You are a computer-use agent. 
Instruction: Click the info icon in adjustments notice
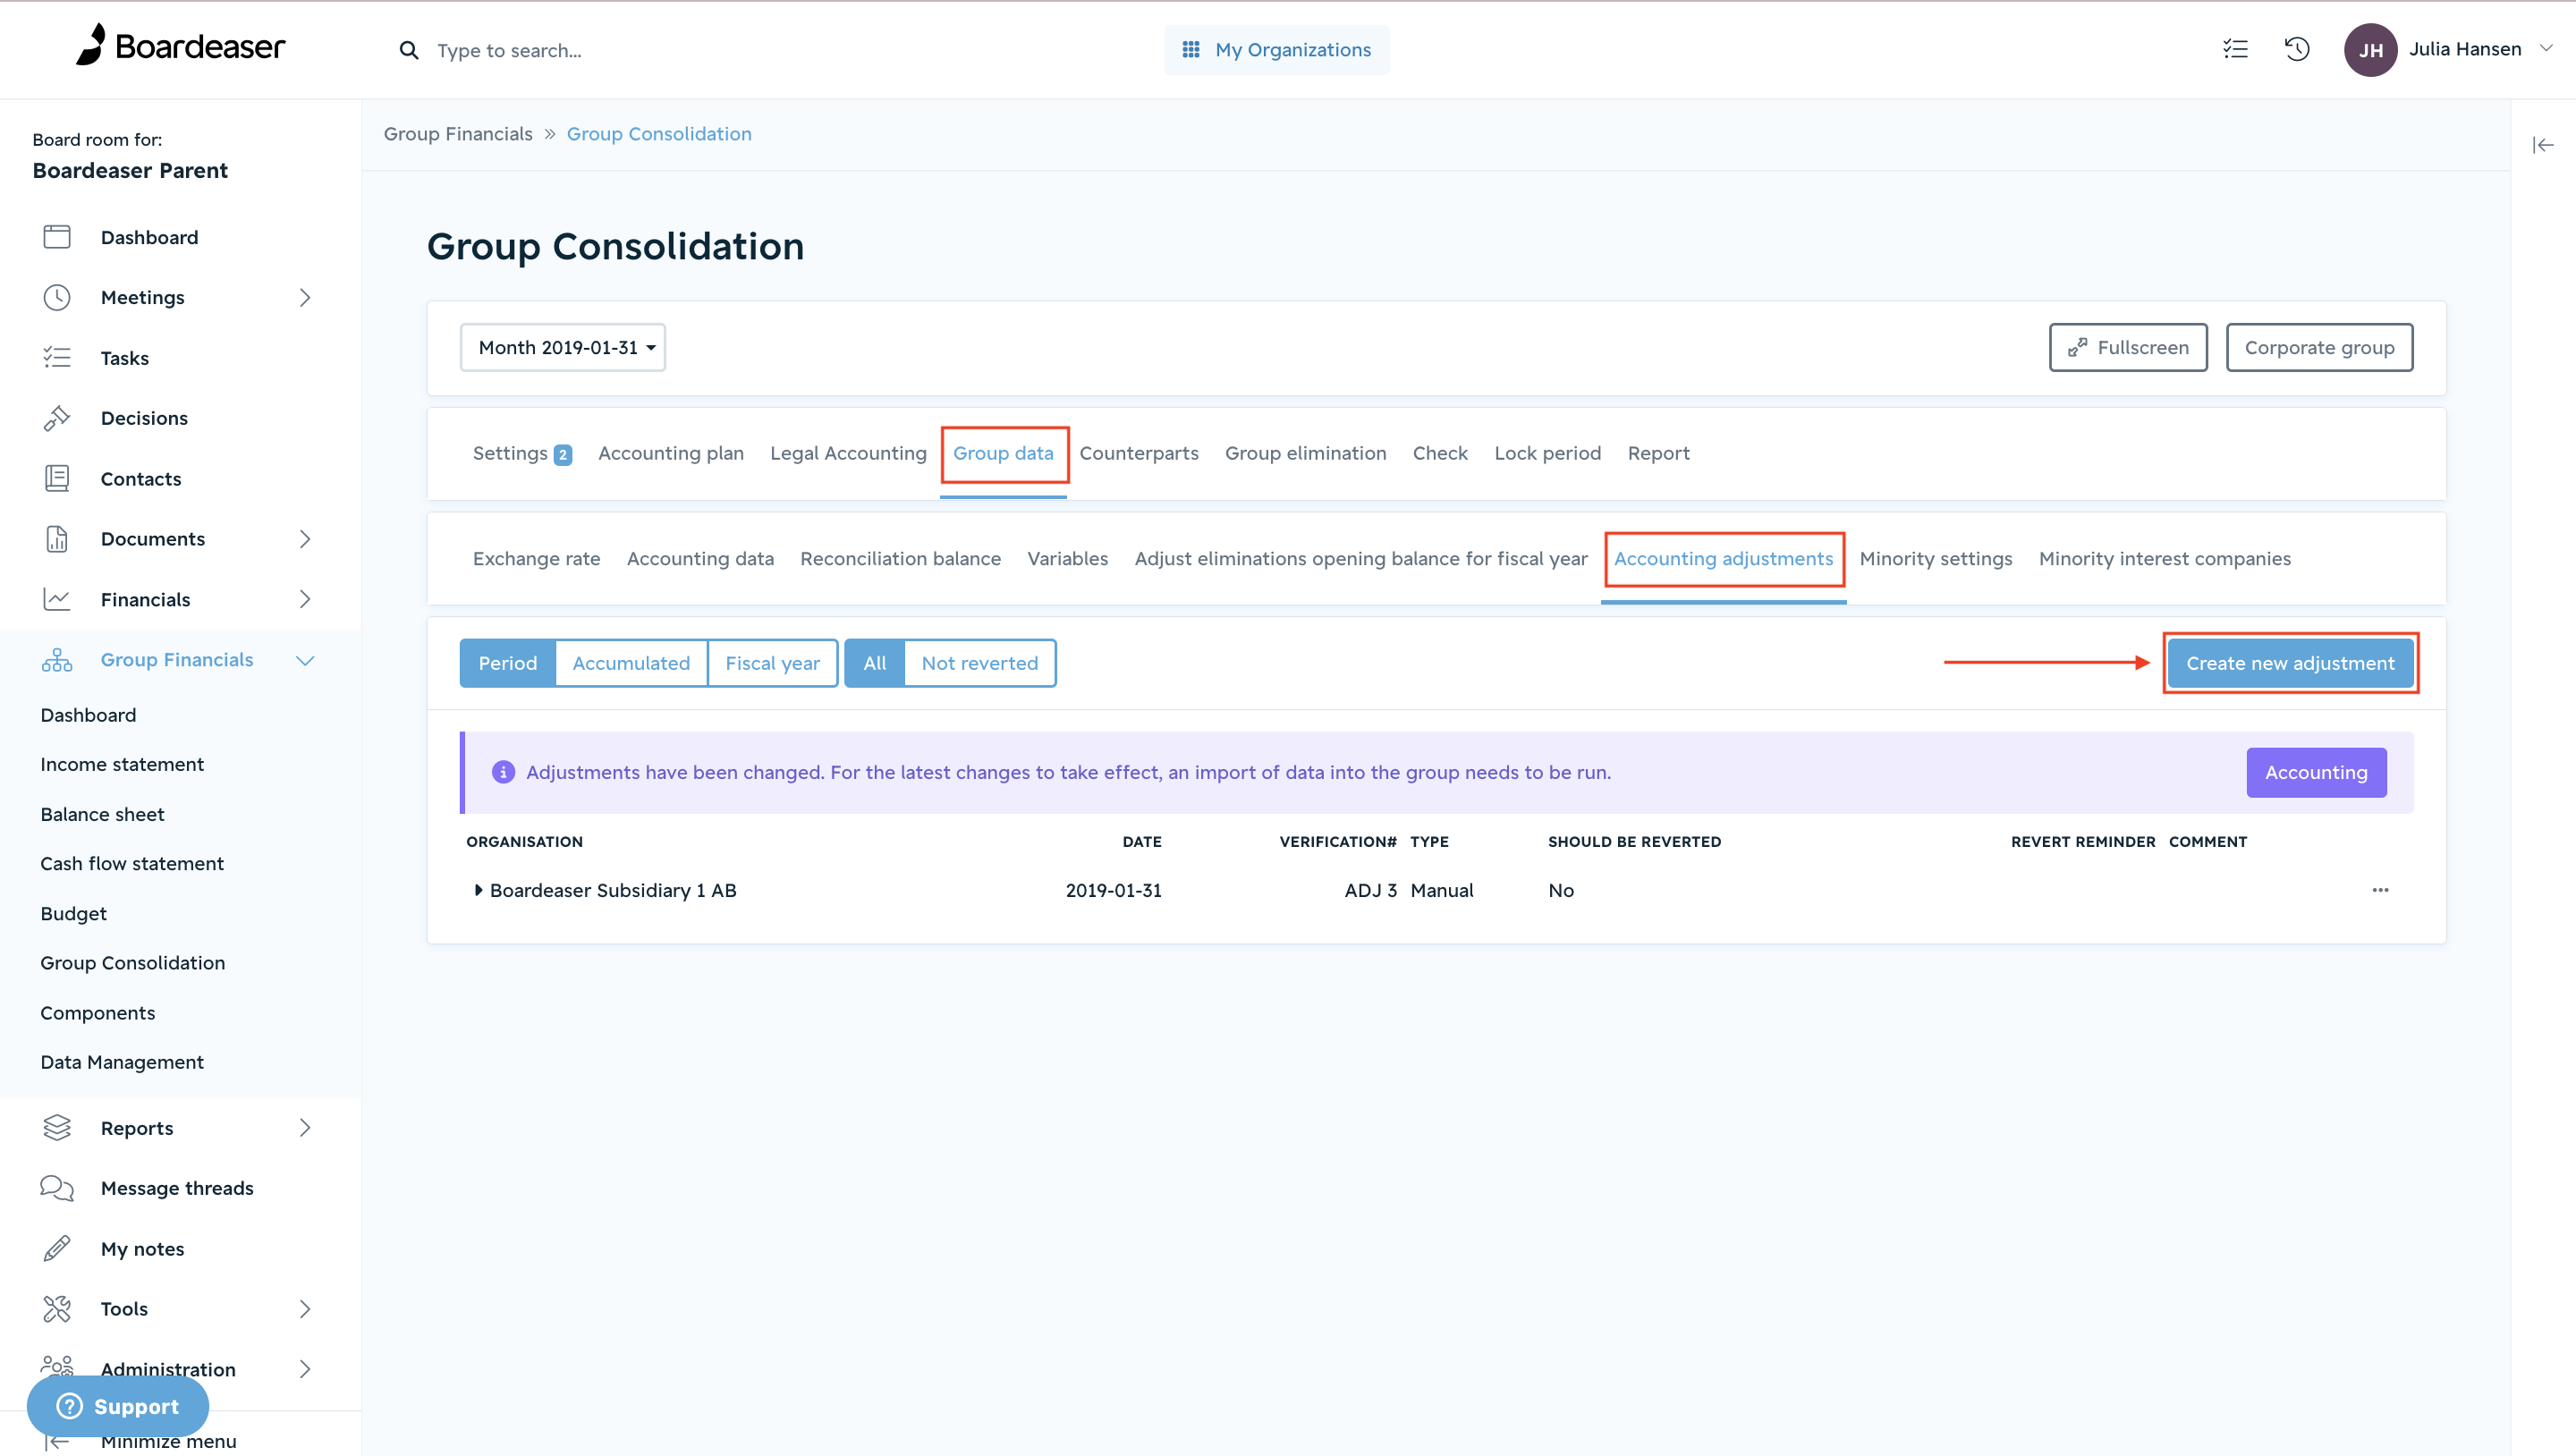pos(503,772)
